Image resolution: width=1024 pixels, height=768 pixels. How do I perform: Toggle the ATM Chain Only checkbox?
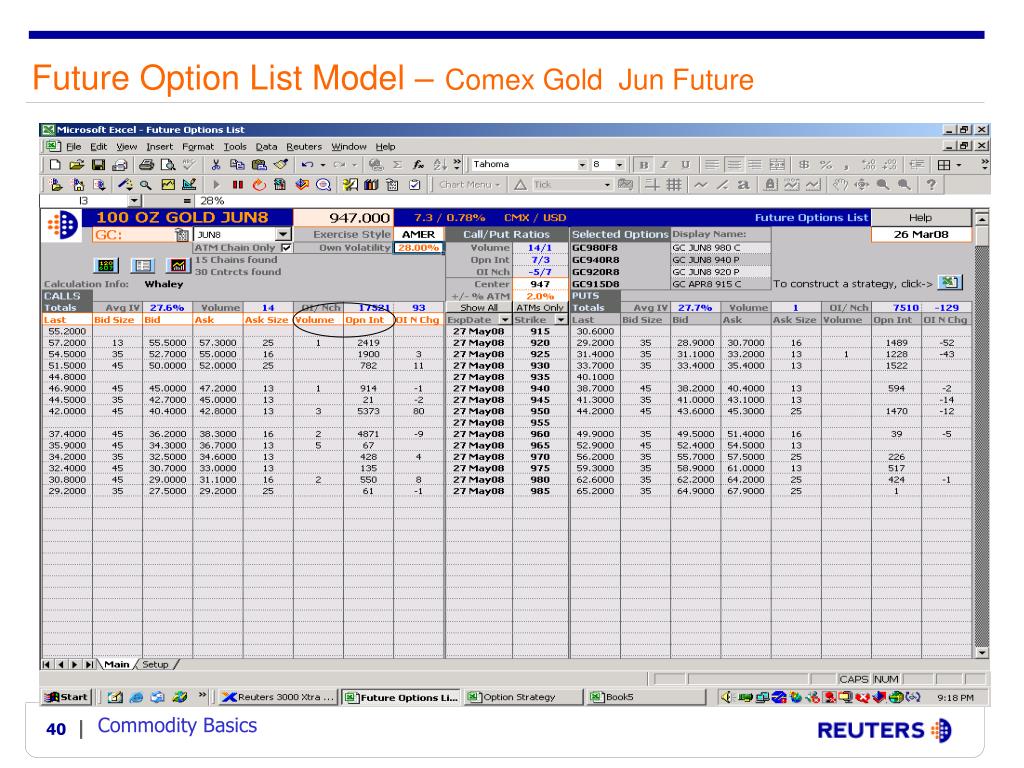coord(286,248)
